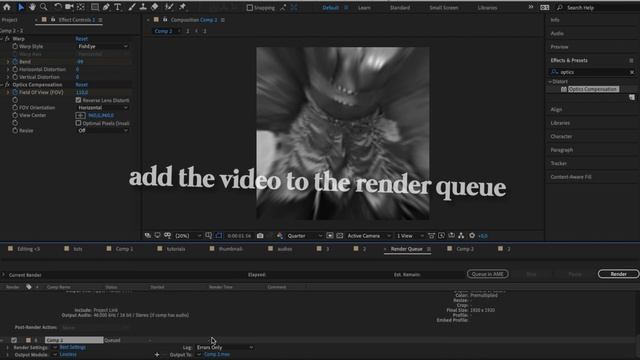
Task: Switch to the Standard workspace
Action: (x=400, y=7)
